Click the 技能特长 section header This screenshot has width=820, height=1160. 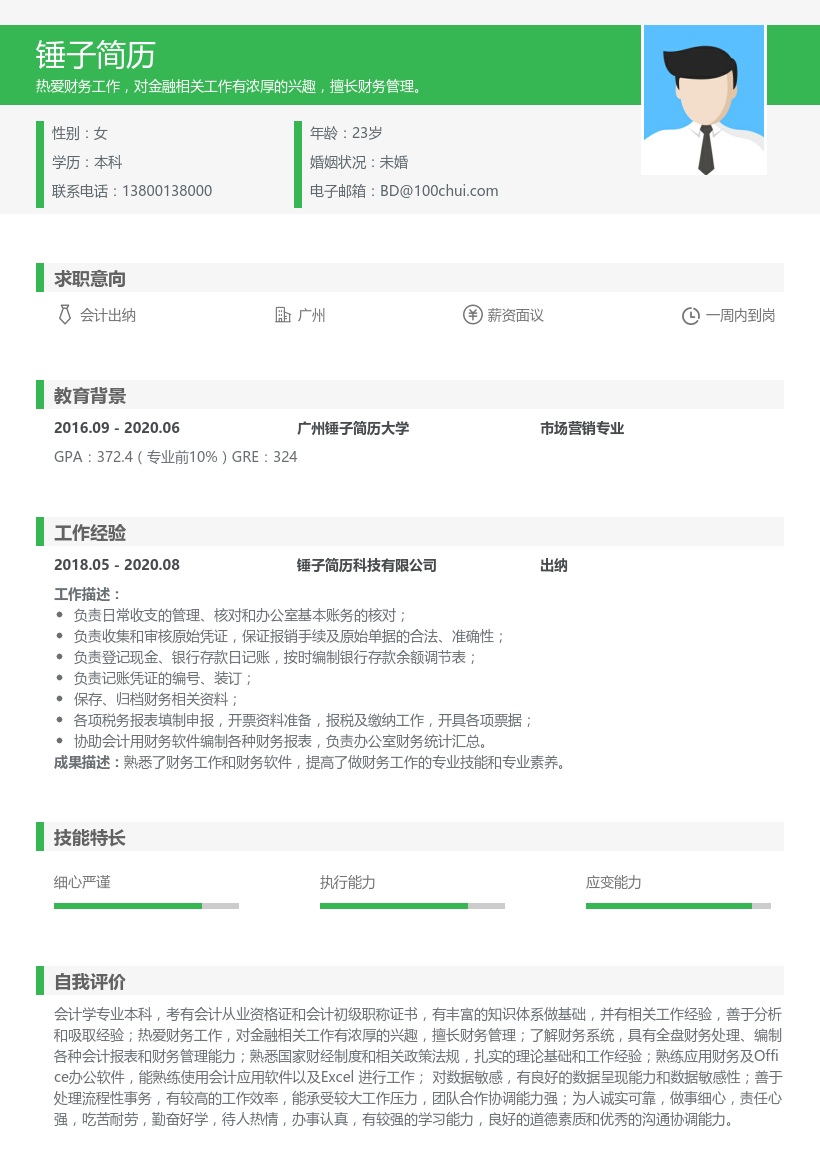pyautogui.click(x=90, y=838)
